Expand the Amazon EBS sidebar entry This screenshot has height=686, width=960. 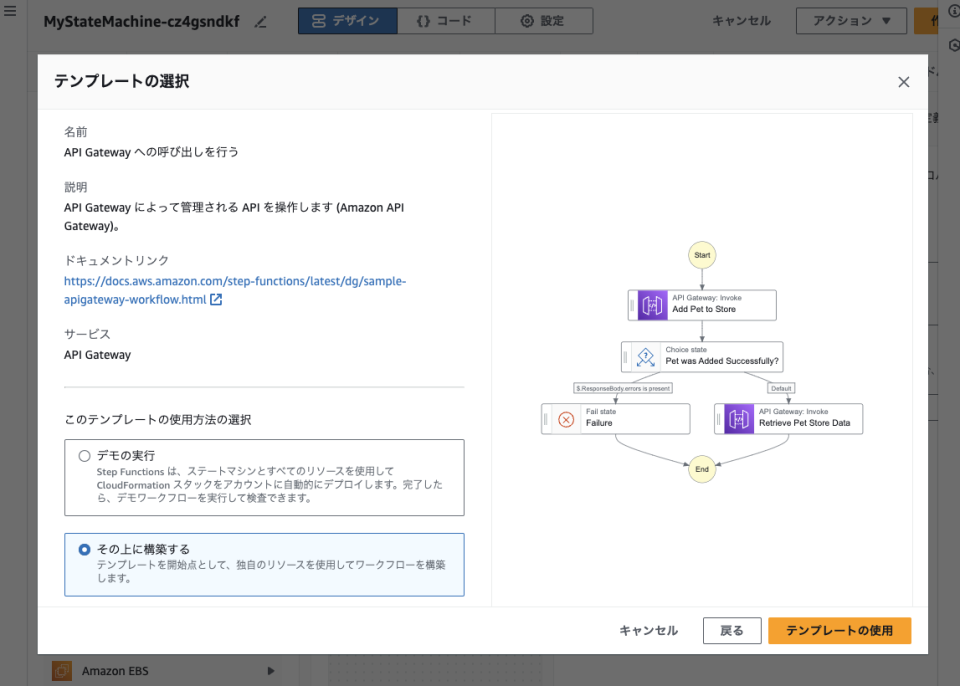(x=270, y=671)
